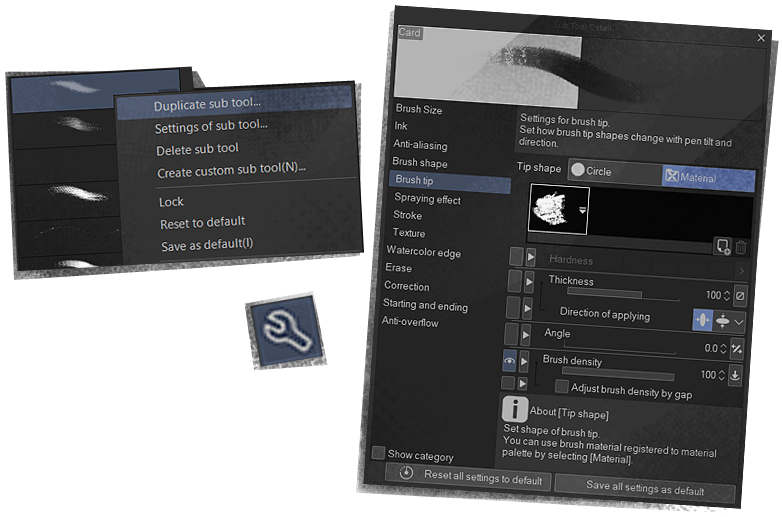Open the Correction category

(x=406, y=286)
